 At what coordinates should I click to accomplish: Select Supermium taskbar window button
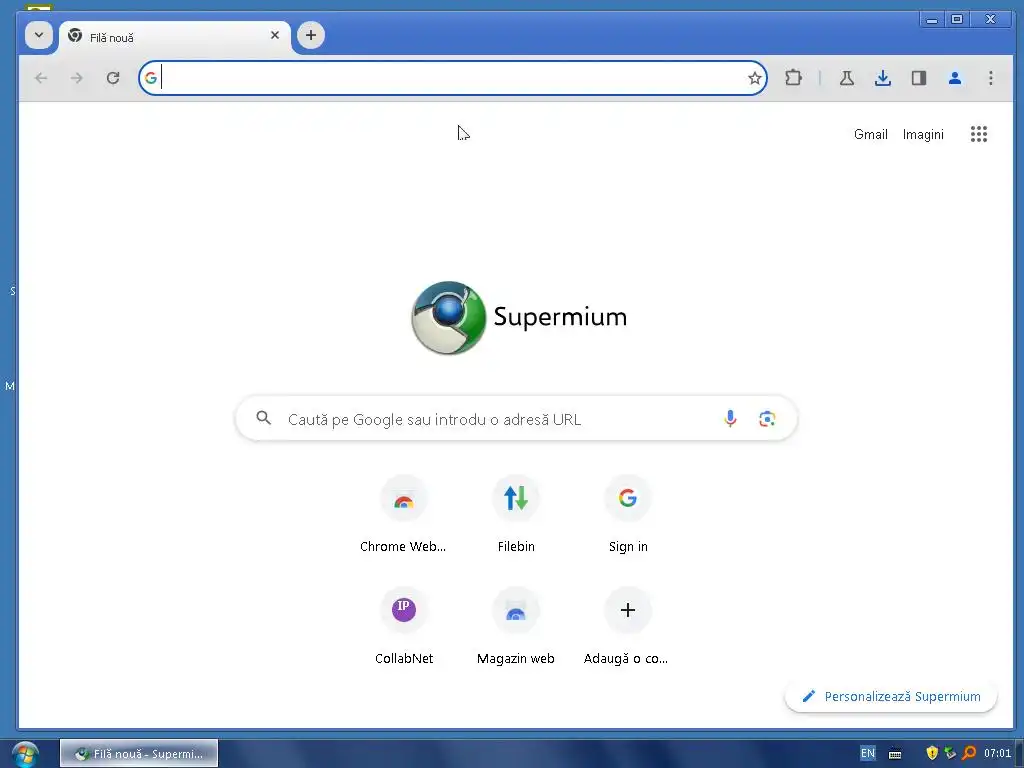pos(139,754)
